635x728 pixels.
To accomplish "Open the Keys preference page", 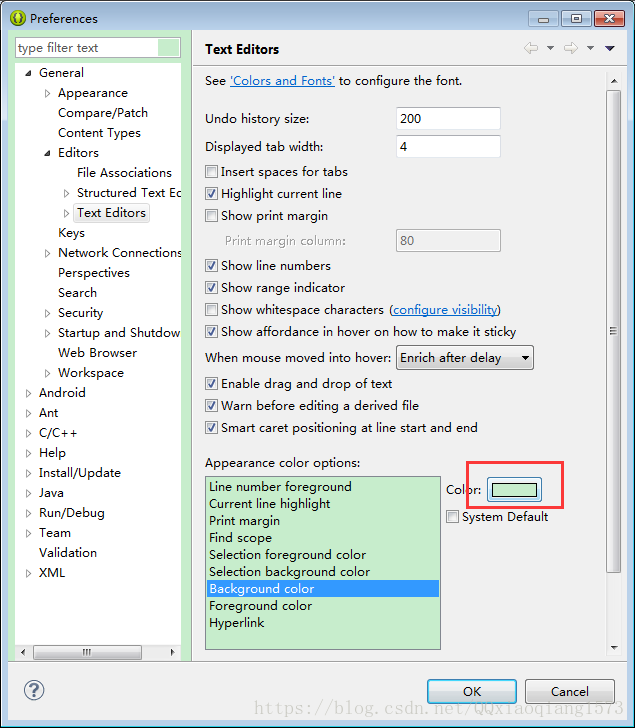I will click(x=71, y=233).
